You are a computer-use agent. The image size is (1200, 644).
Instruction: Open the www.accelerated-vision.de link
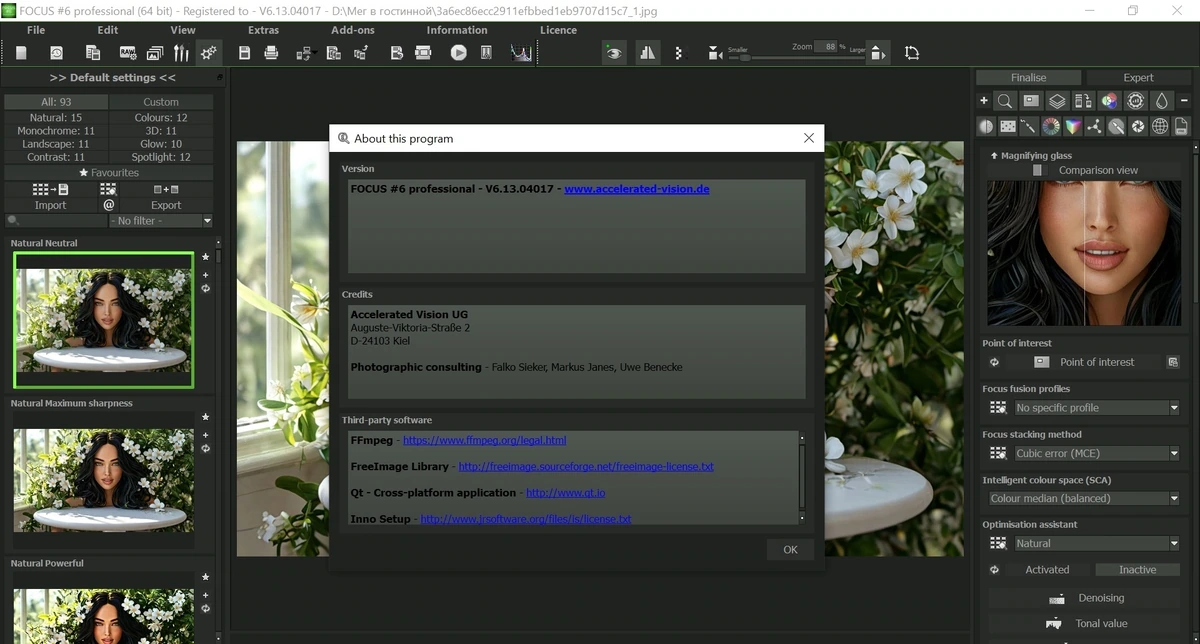coord(636,188)
